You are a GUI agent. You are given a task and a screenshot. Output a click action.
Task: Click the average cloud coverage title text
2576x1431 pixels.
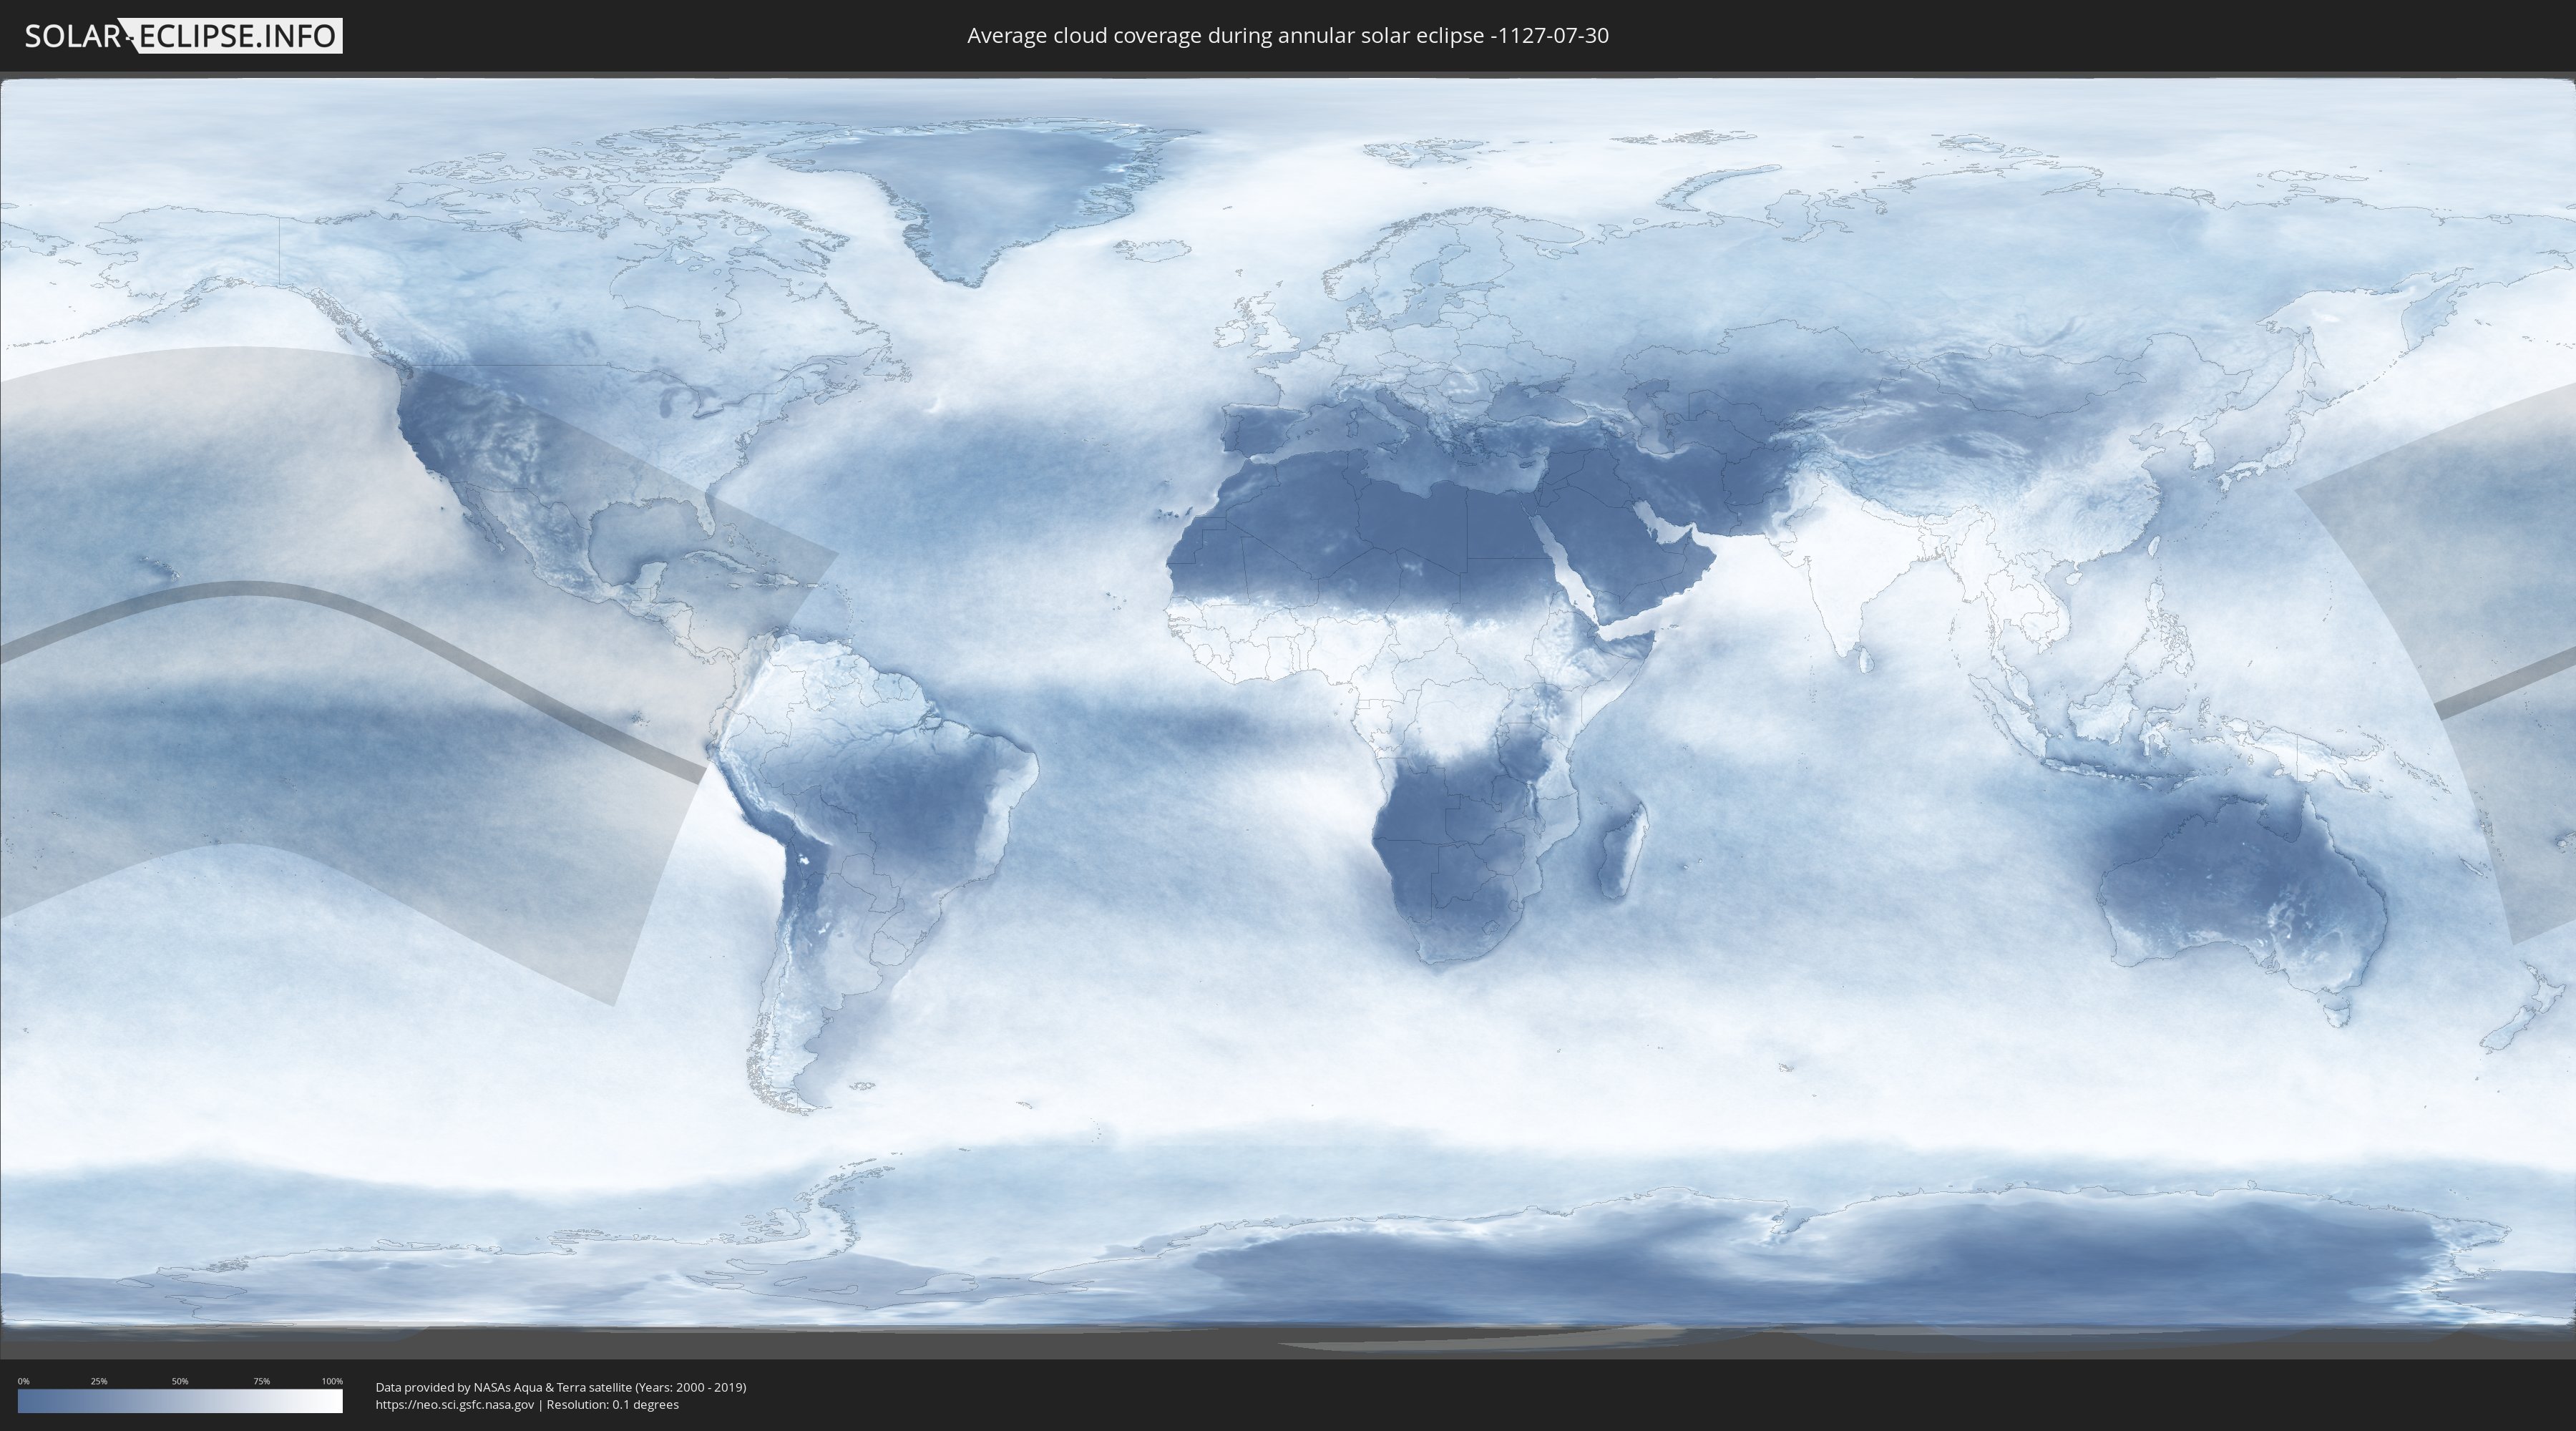pyautogui.click(x=1288, y=36)
